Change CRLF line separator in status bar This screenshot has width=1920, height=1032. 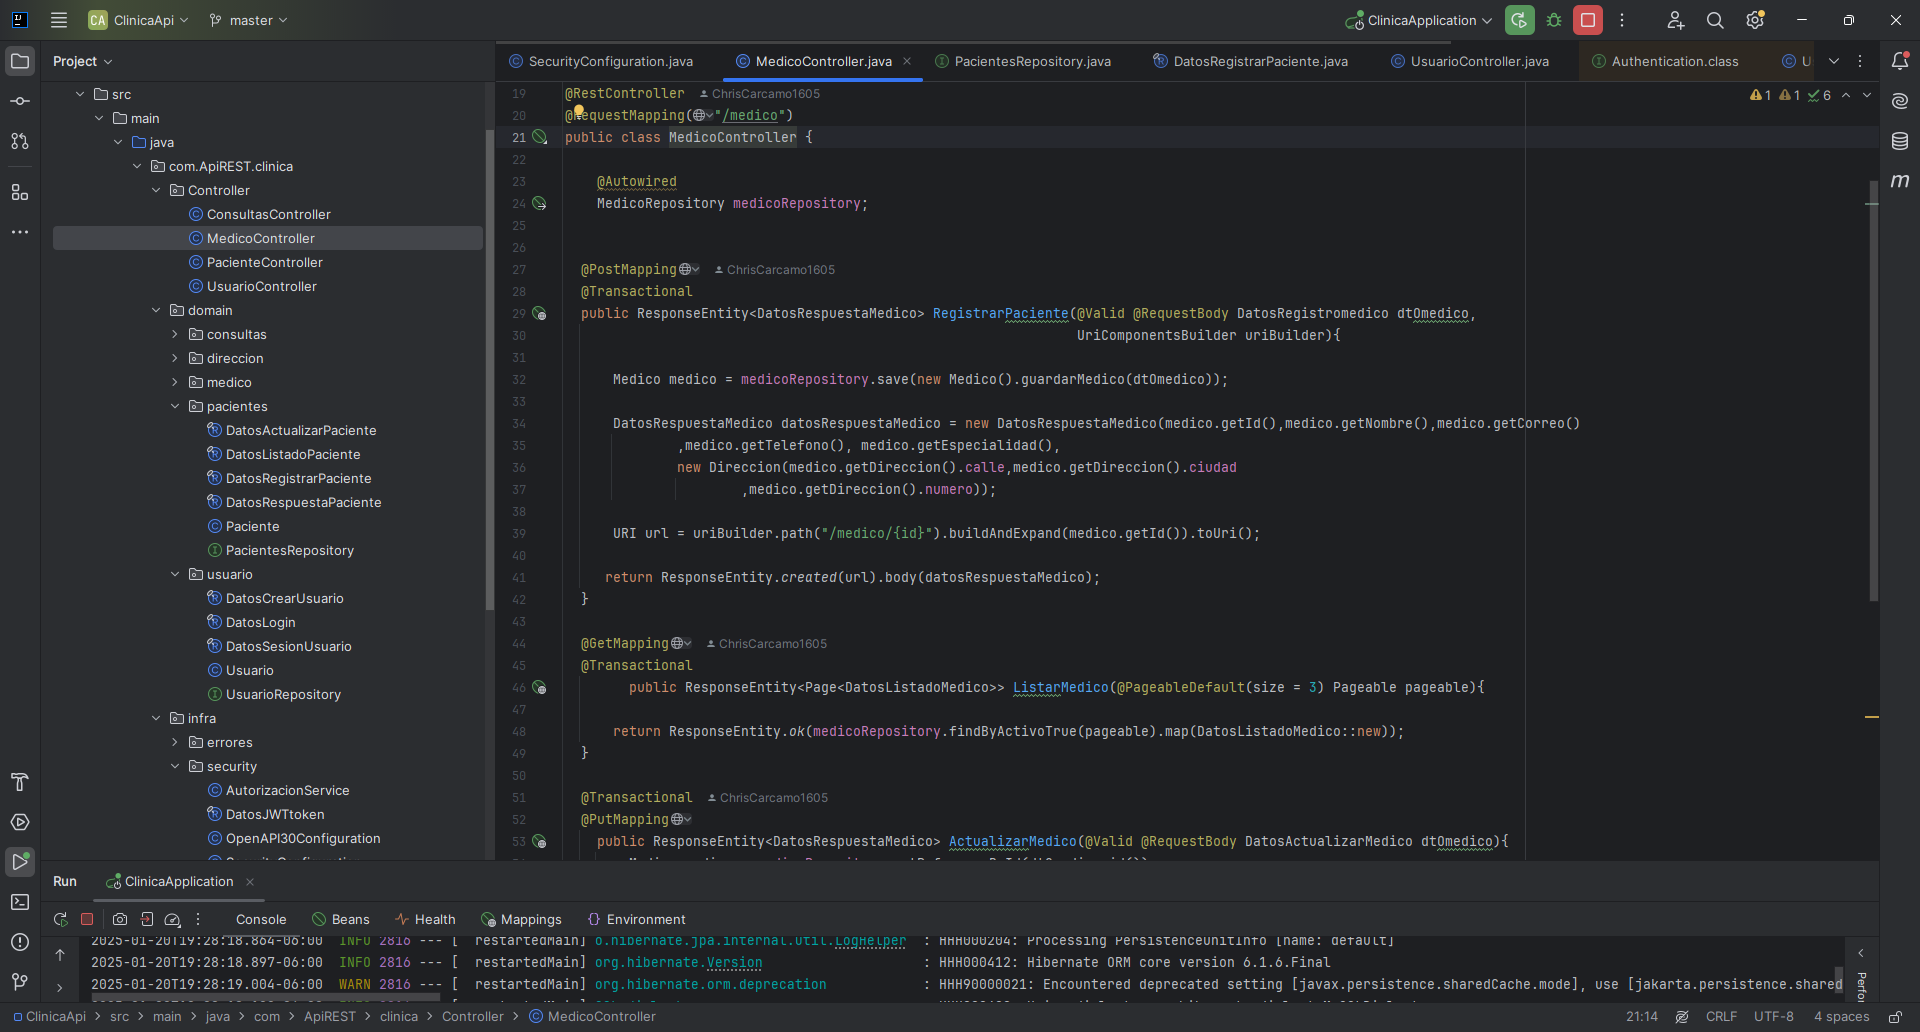click(1721, 1016)
